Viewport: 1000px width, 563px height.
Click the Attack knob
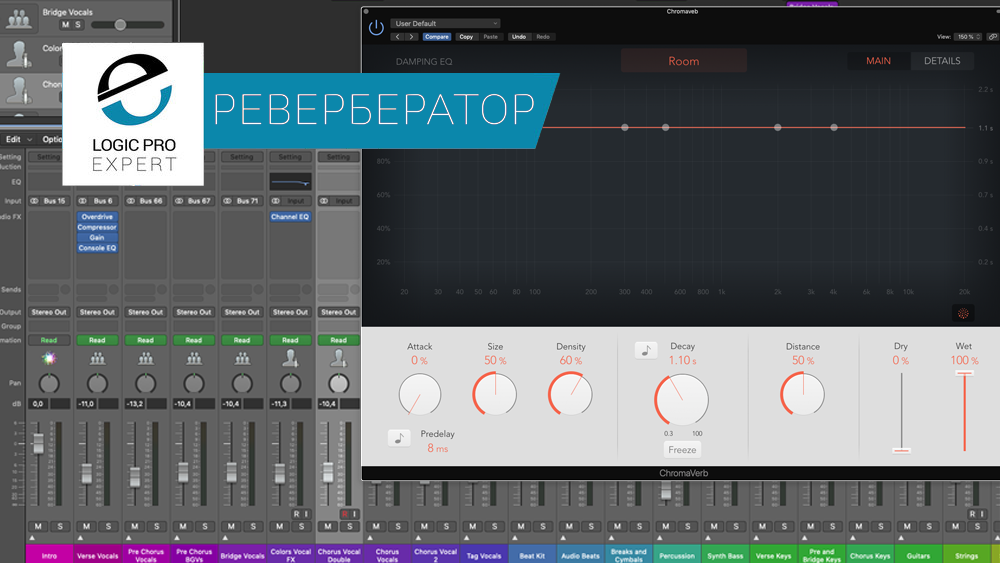(420, 395)
